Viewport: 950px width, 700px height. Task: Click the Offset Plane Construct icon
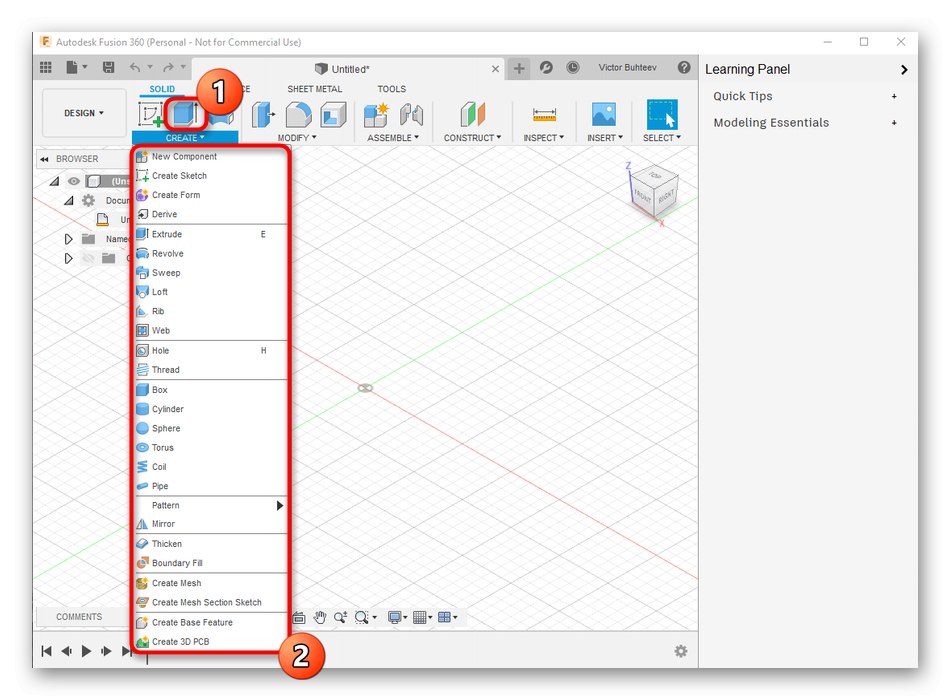click(x=473, y=115)
